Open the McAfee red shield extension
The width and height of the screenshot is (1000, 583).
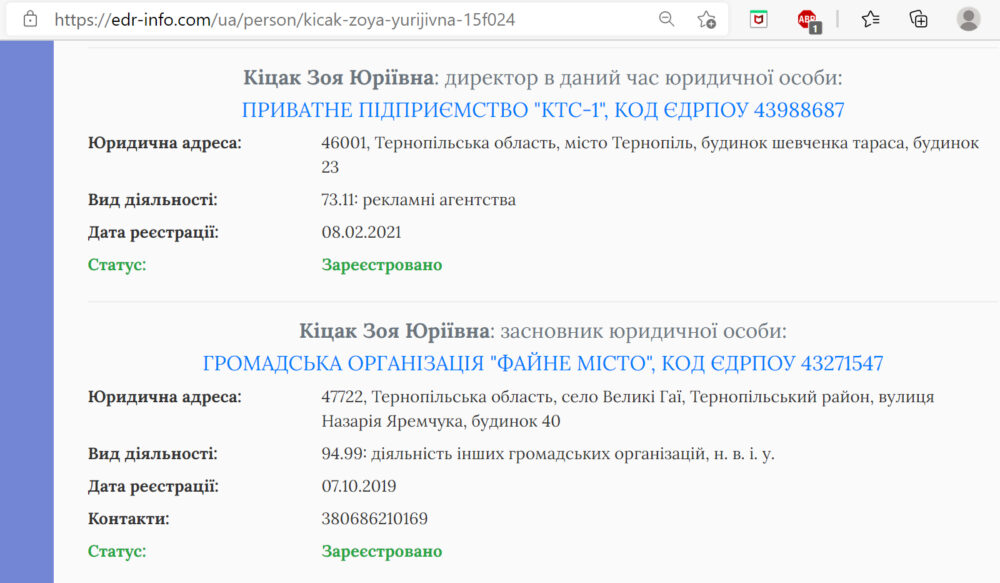(759, 19)
